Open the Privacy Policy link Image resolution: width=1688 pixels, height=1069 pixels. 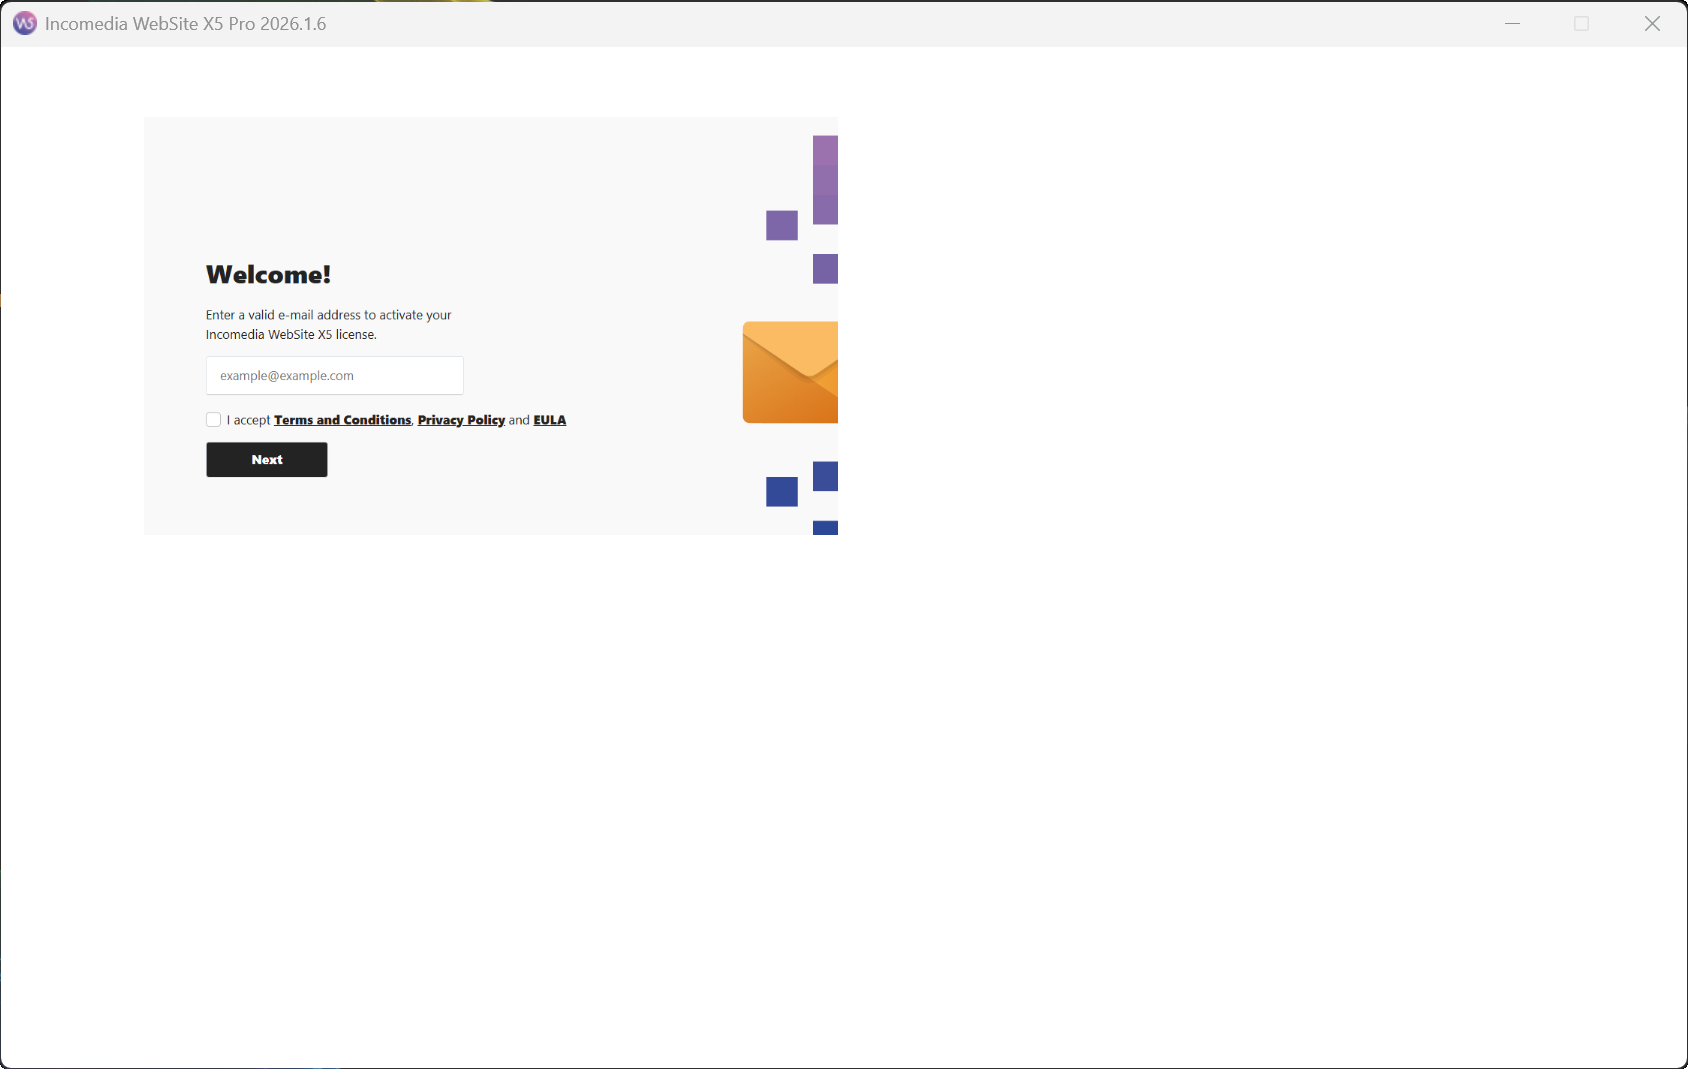click(x=461, y=420)
